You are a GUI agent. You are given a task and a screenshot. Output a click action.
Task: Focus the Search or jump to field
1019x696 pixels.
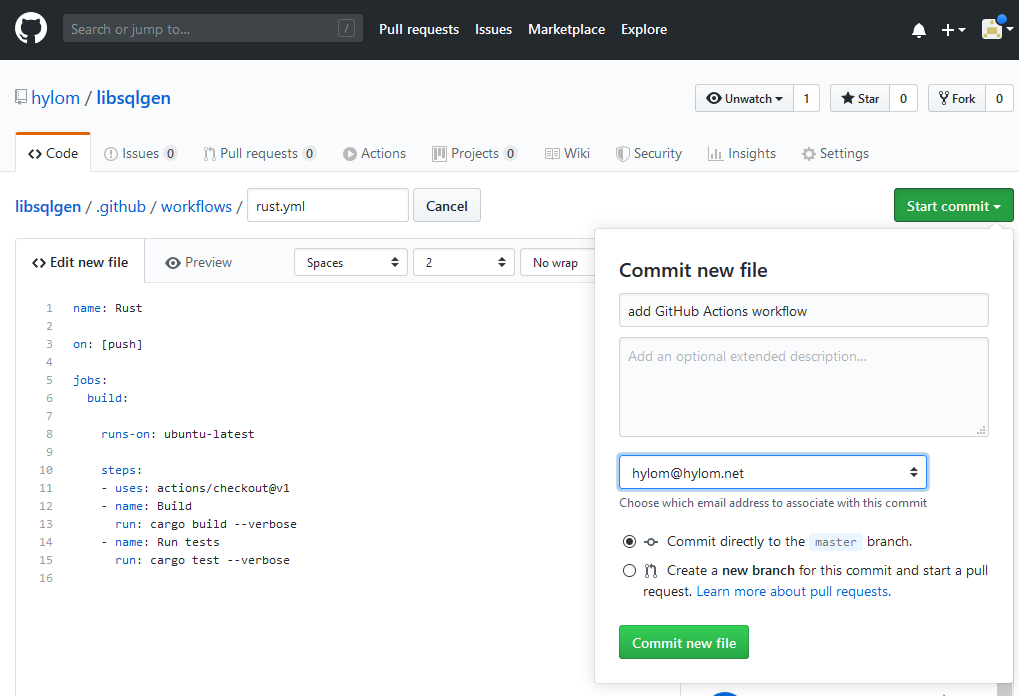pyautogui.click(x=213, y=29)
